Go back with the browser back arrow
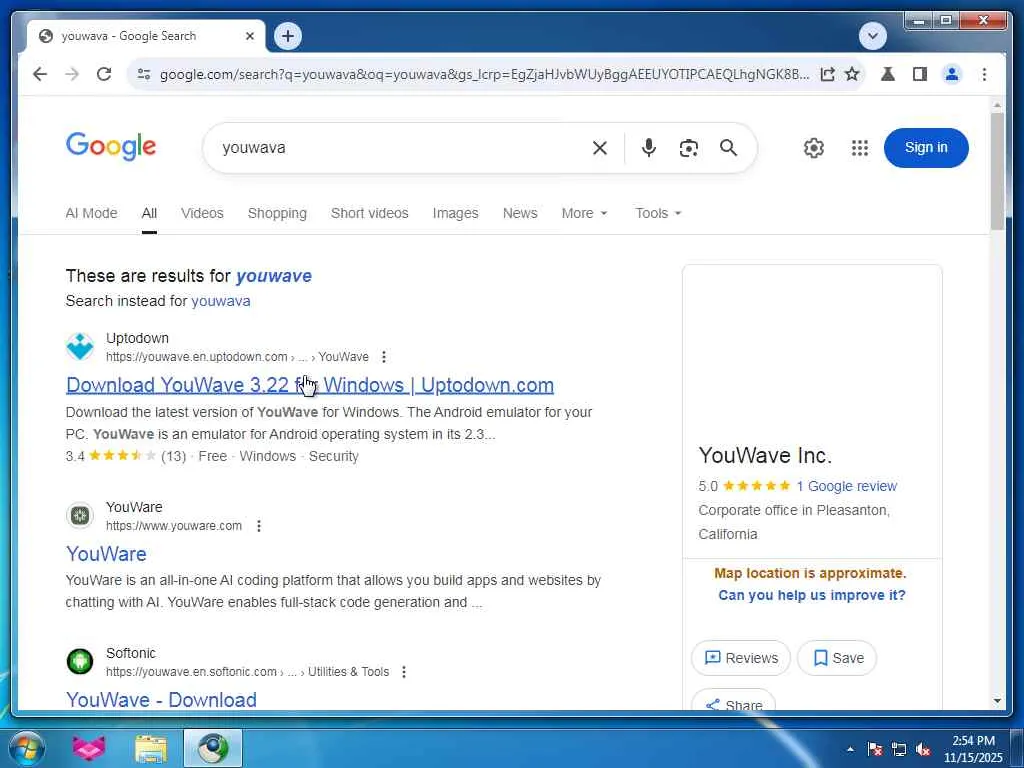The width and height of the screenshot is (1024, 768). tap(40, 74)
